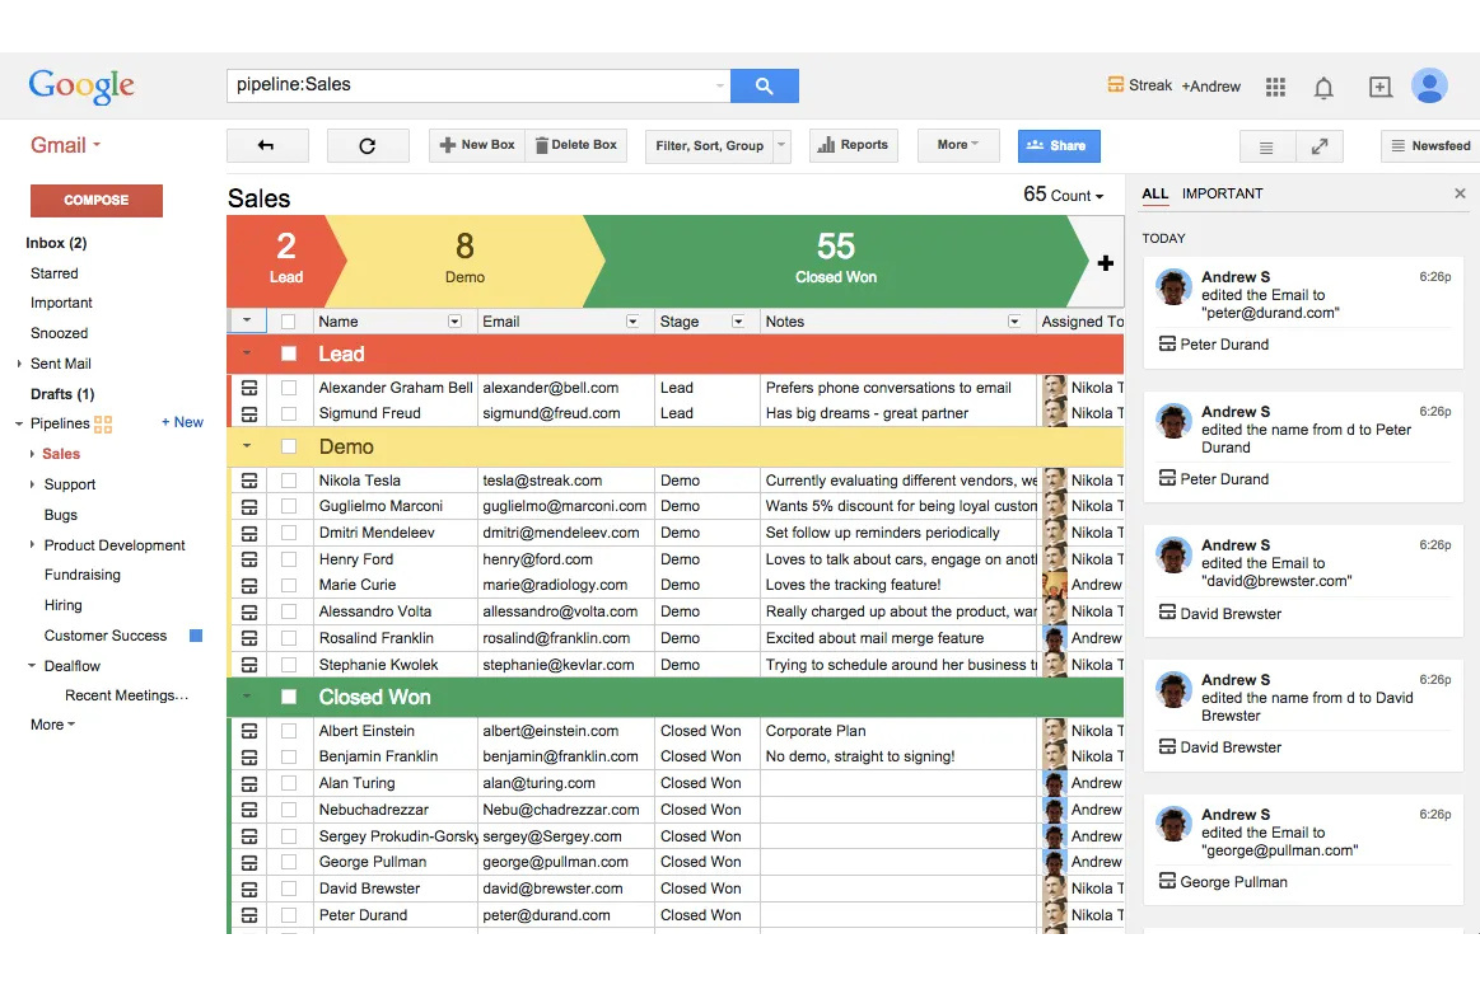Click the share-plus square icon in header
Viewport: 1480px width, 987px height.
[1380, 87]
